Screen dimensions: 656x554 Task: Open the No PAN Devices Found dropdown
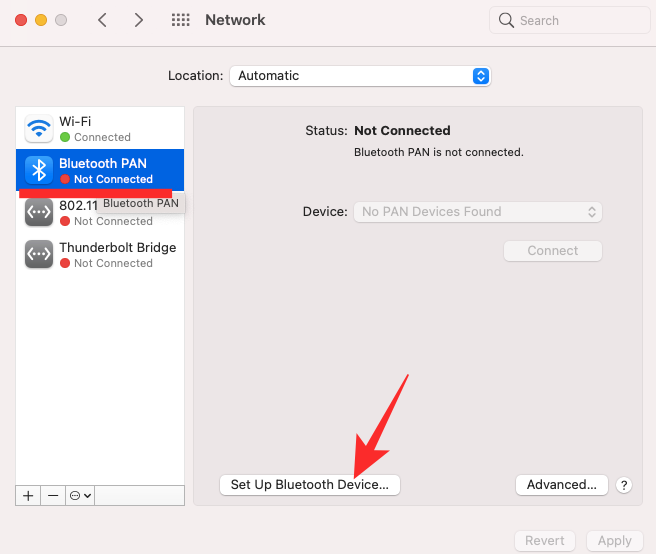478,212
